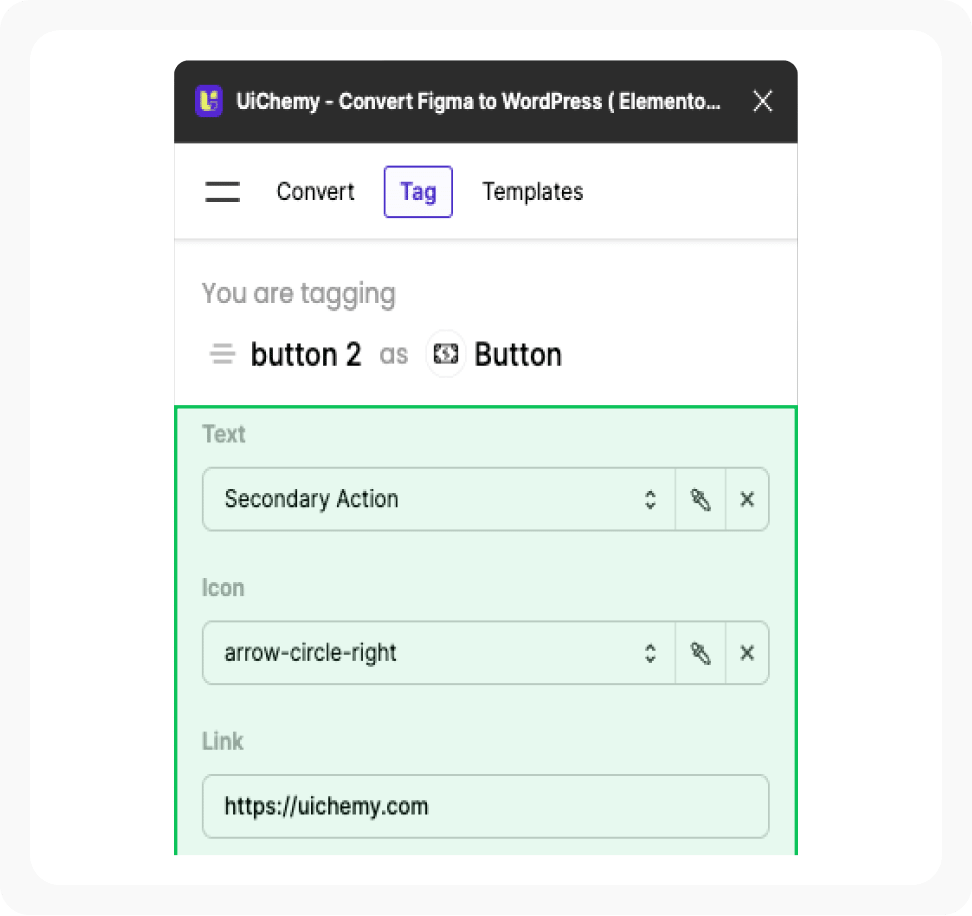
Task: Click the UiChemy logo in title bar
Action: [x=209, y=101]
